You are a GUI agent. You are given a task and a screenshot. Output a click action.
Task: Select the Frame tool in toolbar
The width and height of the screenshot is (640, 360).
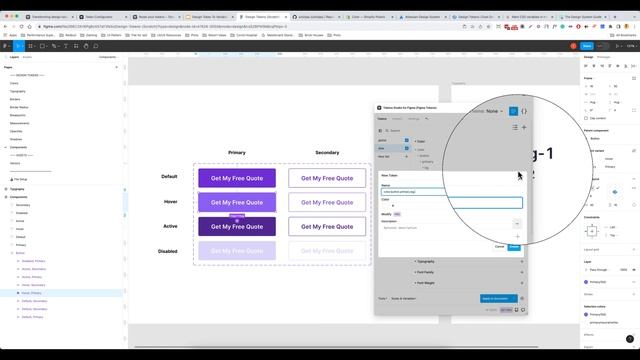pyautogui.click(x=31, y=46)
